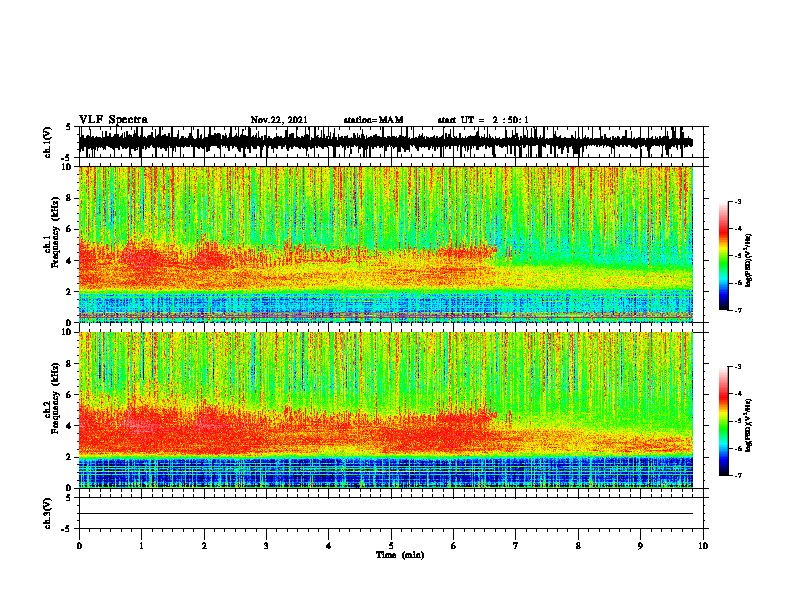Click the "ch.3(V)" axis label

point(47,513)
